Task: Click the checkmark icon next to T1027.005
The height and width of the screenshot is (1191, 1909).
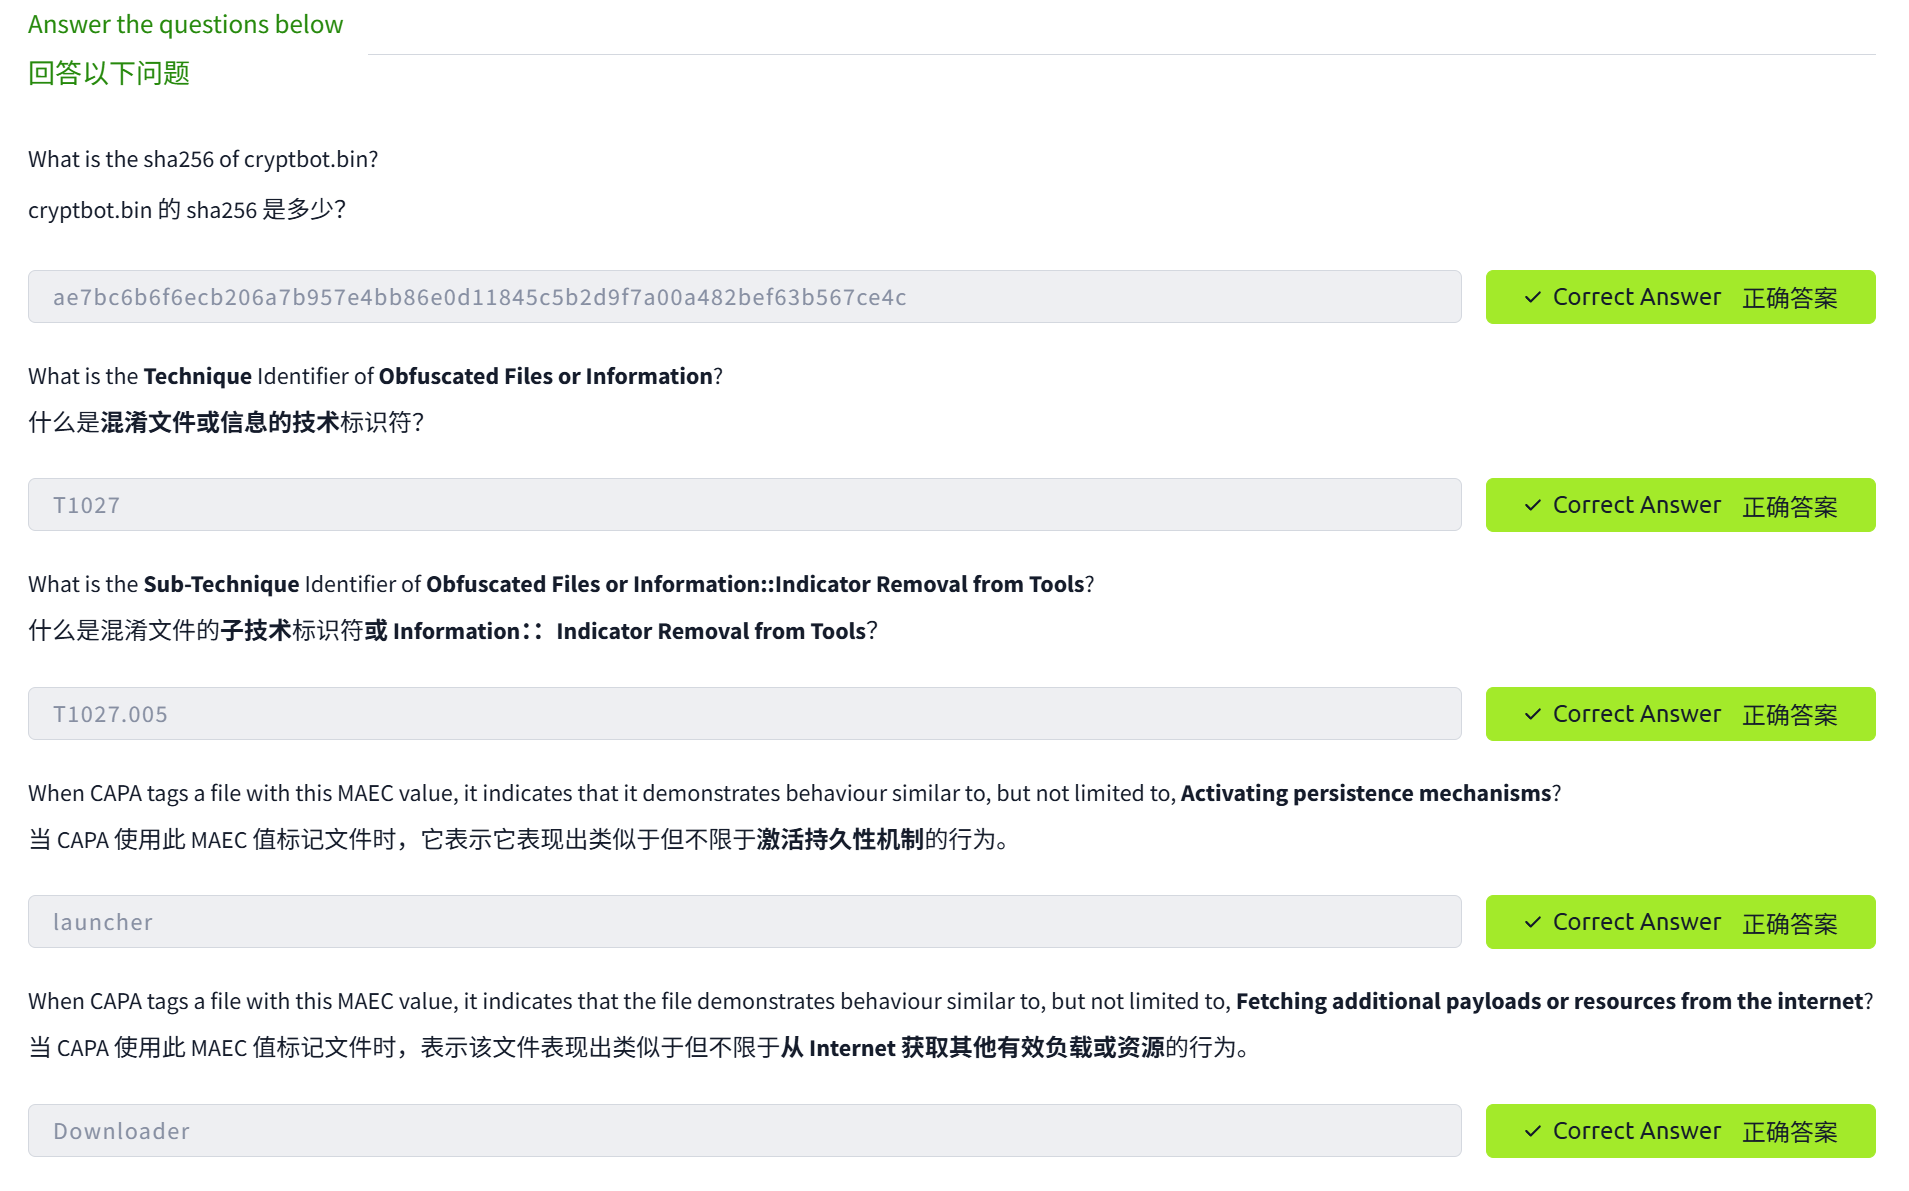Action: click(x=1532, y=714)
